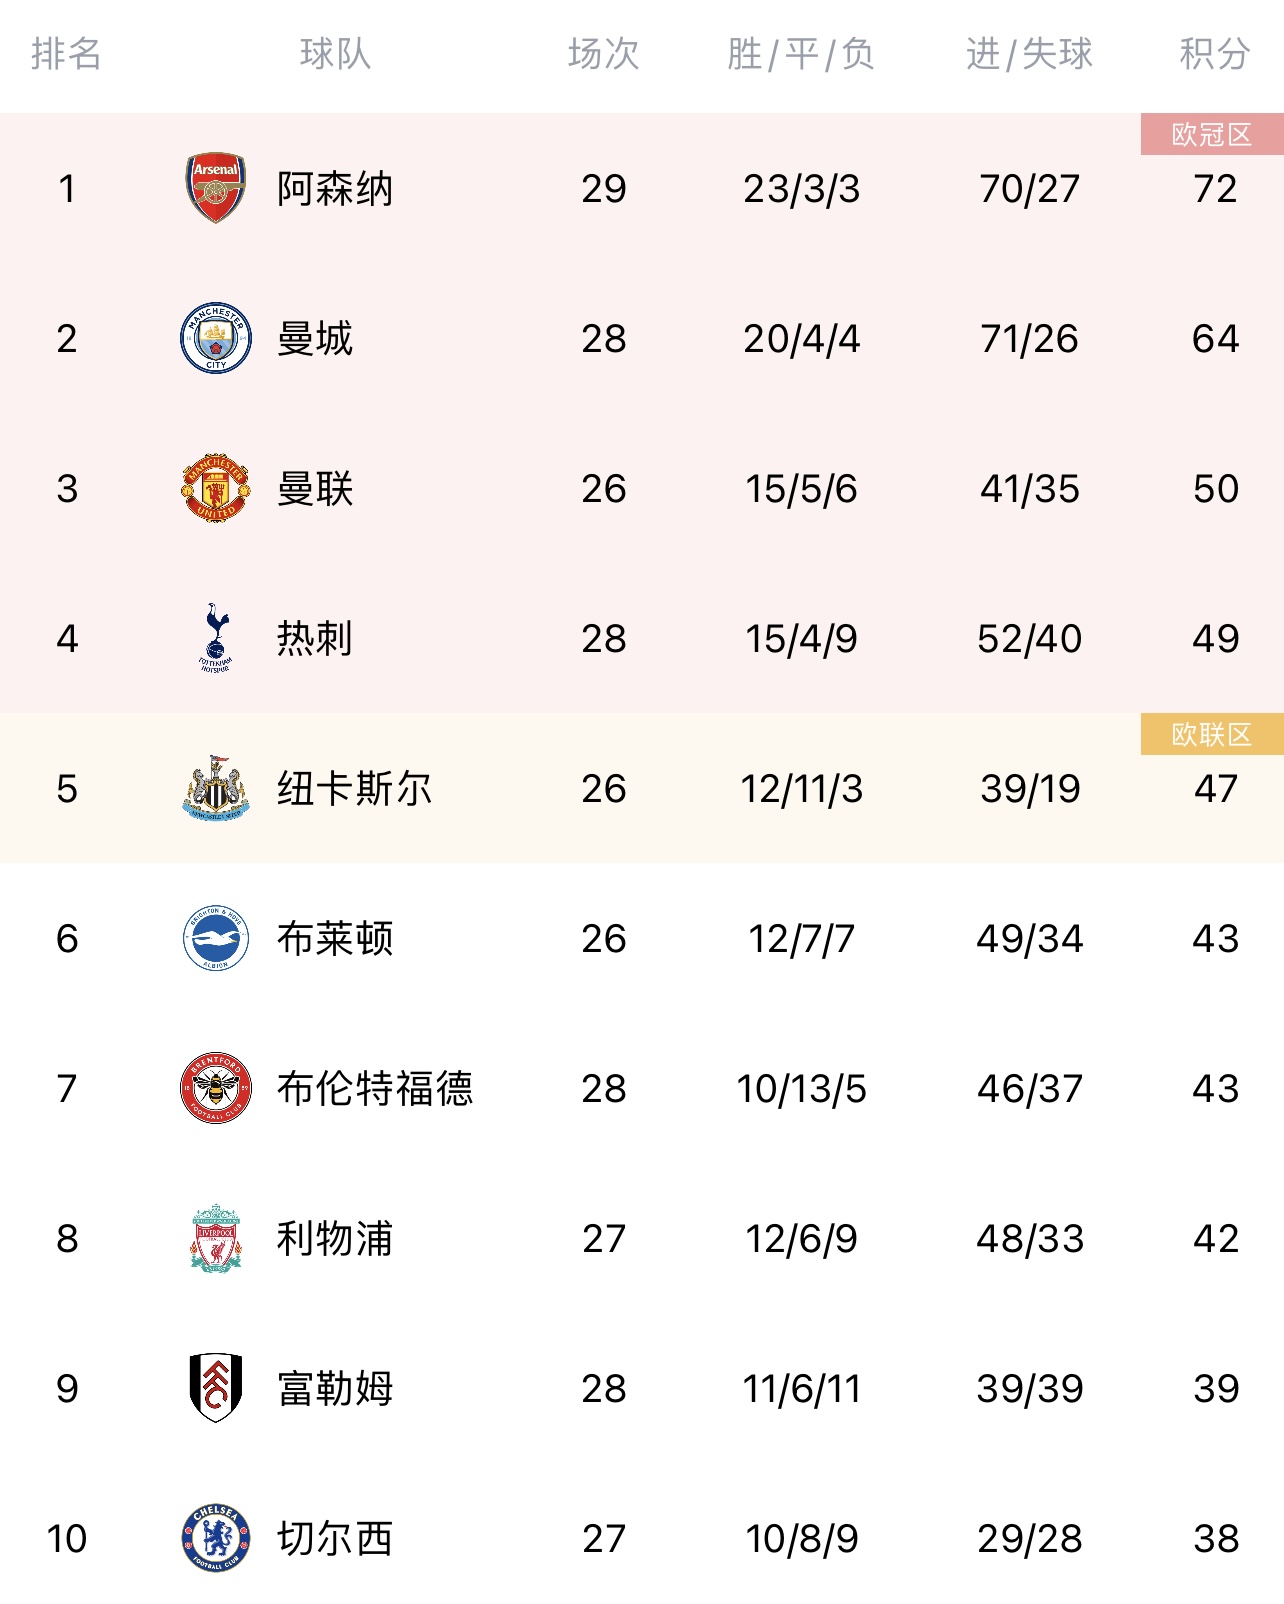Screen dimensions: 1284x1604
Task: Click the Chelsea lion crest
Action: (x=216, y=1538)
